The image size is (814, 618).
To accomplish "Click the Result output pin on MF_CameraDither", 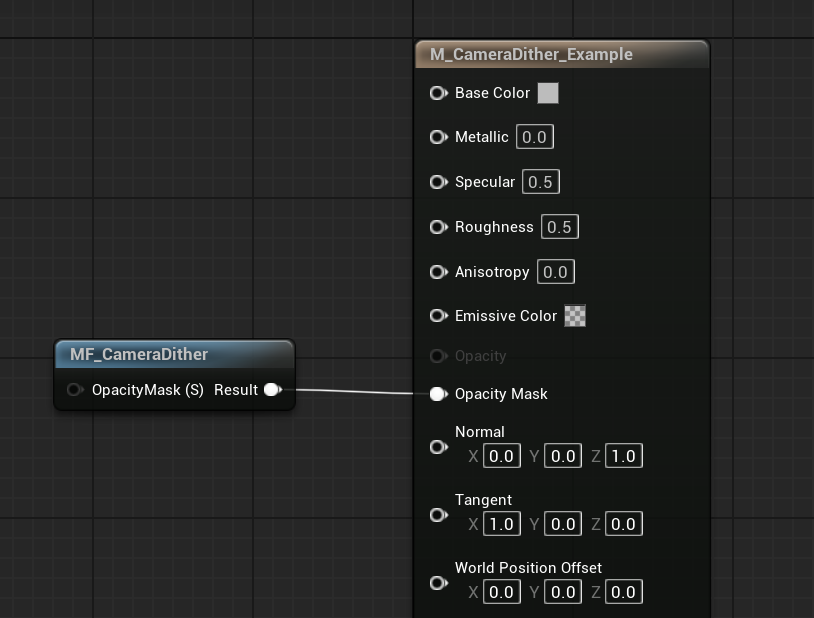I will tap(272, 390).
